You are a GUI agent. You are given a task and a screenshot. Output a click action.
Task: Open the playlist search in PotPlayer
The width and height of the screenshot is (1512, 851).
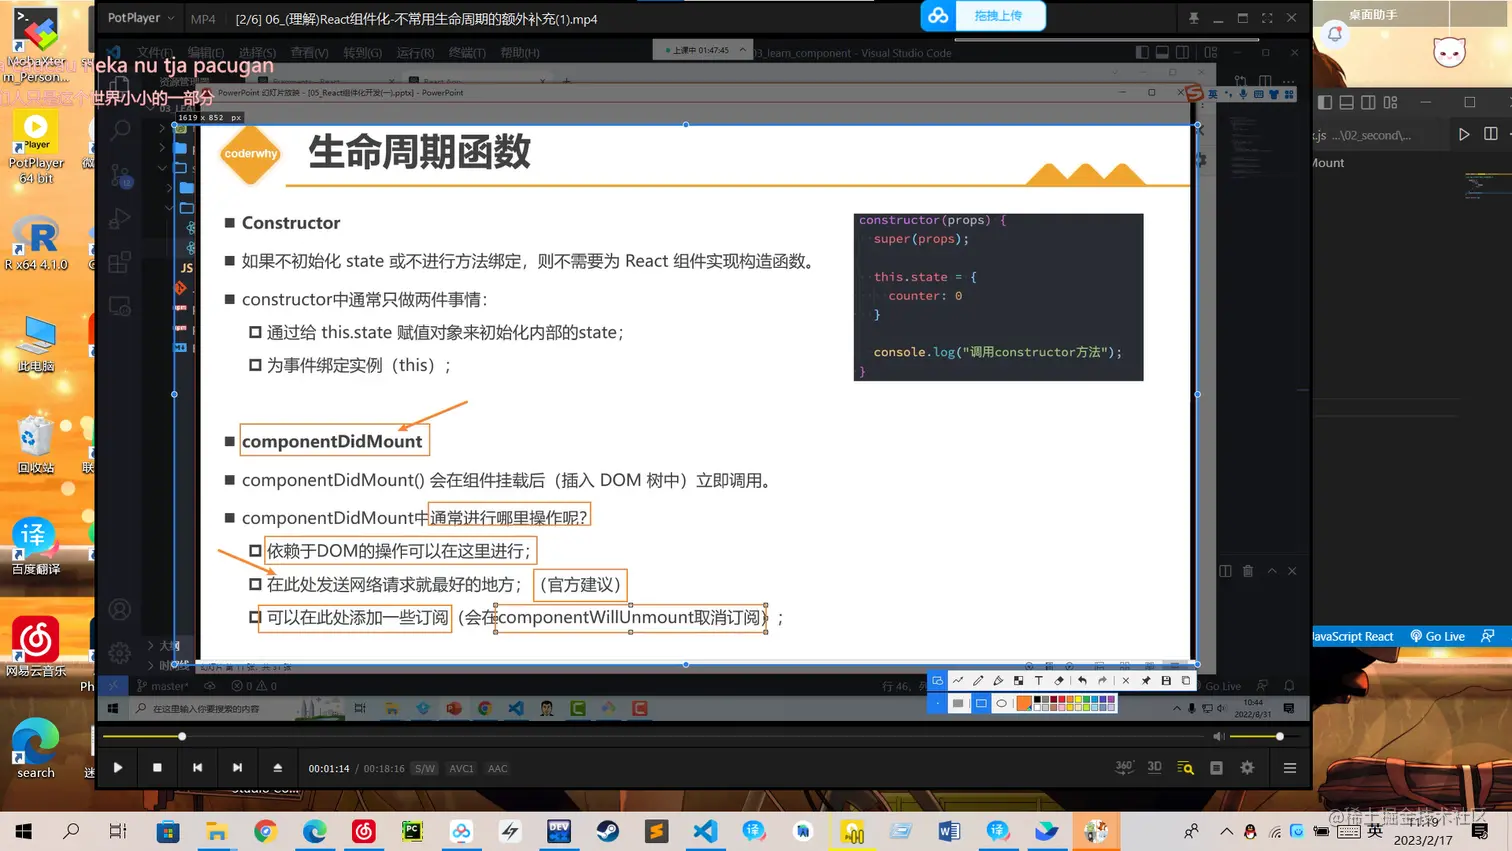pos(1186,768)
